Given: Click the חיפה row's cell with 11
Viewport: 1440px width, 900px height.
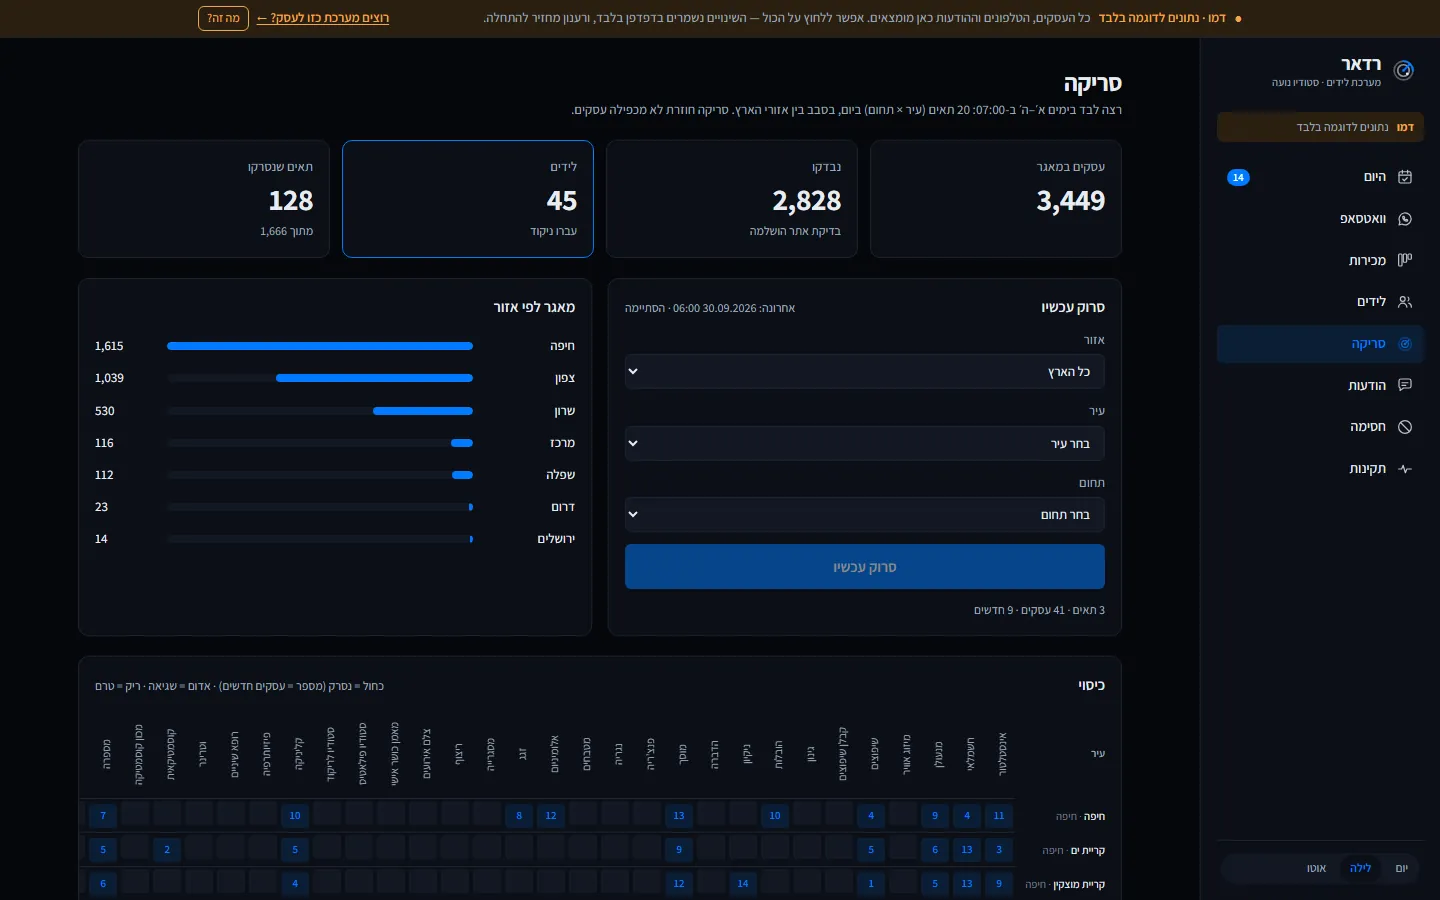Looking at the screenshot, I should pos(999,816).
